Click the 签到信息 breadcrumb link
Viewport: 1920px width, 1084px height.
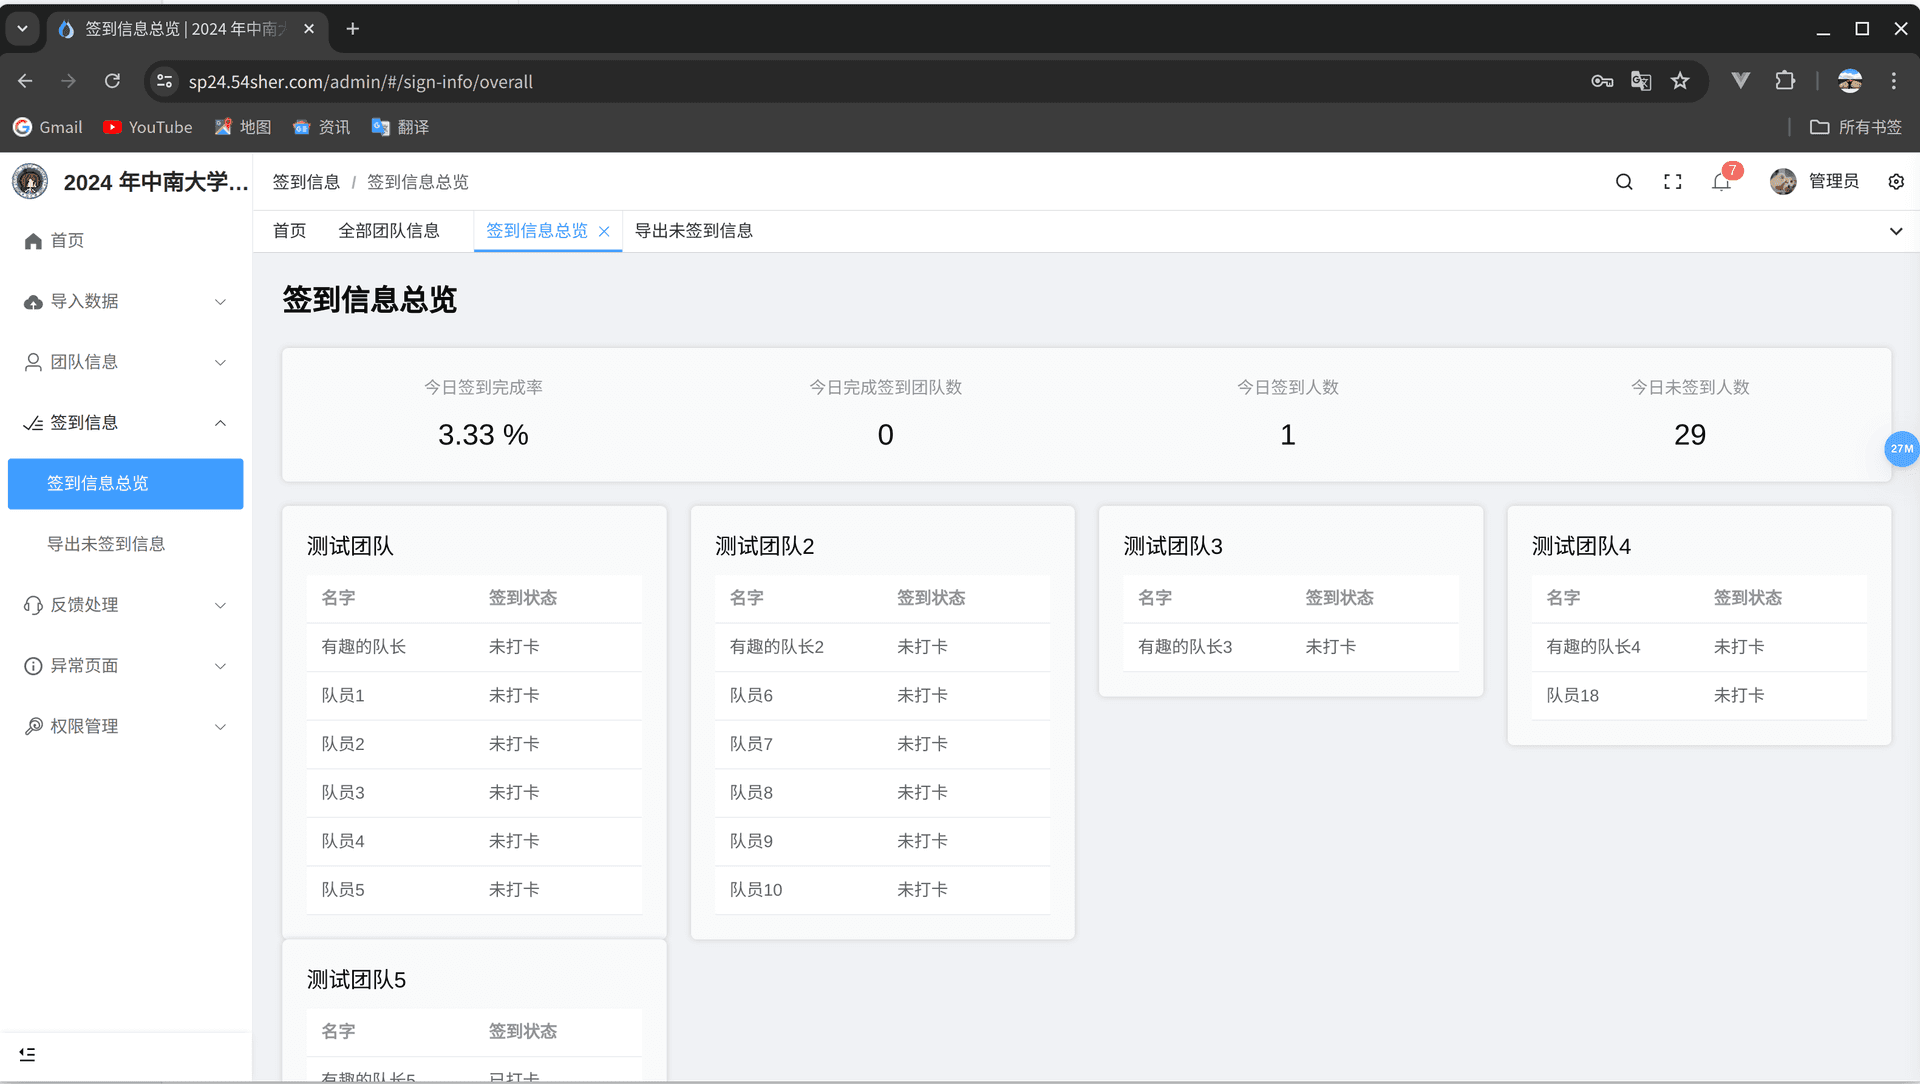pos(307,182)
